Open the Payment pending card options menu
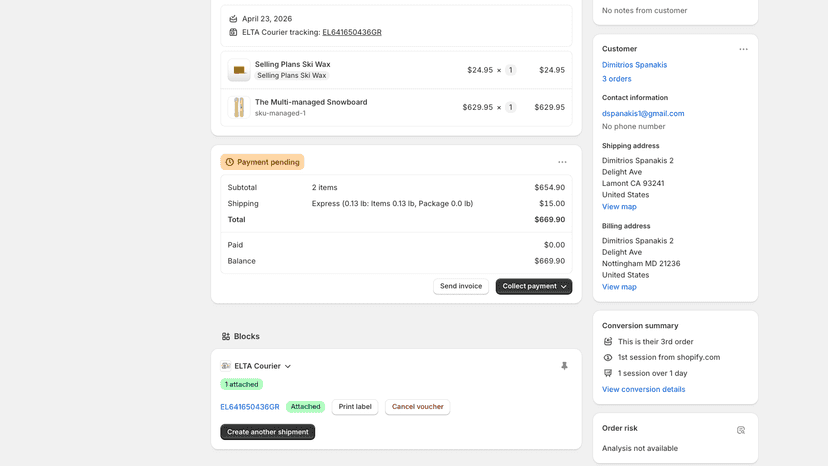The width and height of the screenshot is (828, 466). 562,162
